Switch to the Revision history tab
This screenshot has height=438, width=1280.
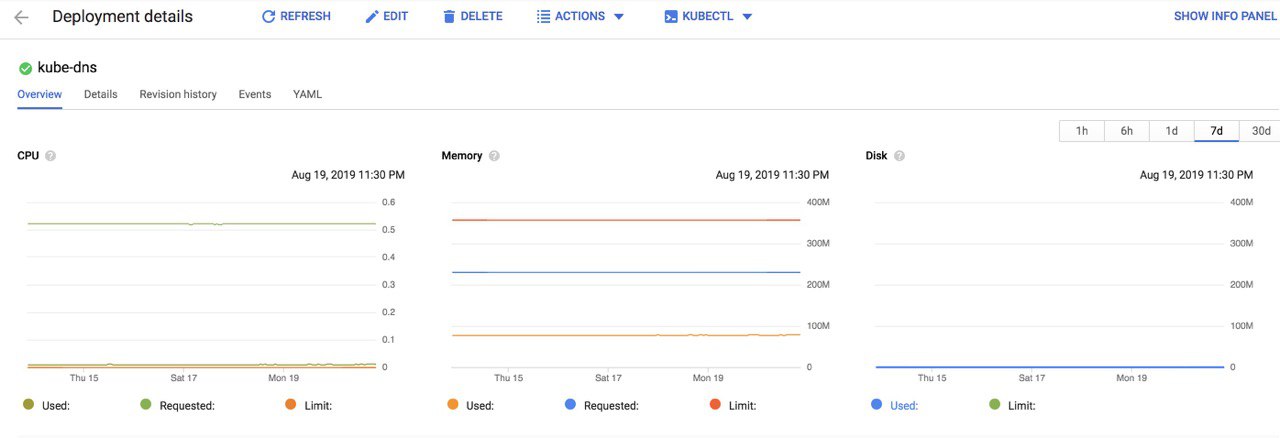tap(178, 94)
